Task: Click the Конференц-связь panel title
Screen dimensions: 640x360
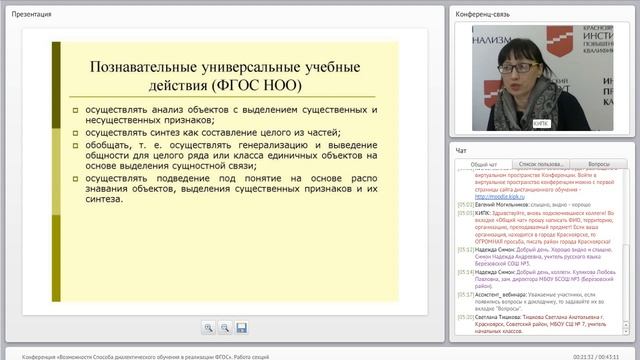Action: (482, 14)
